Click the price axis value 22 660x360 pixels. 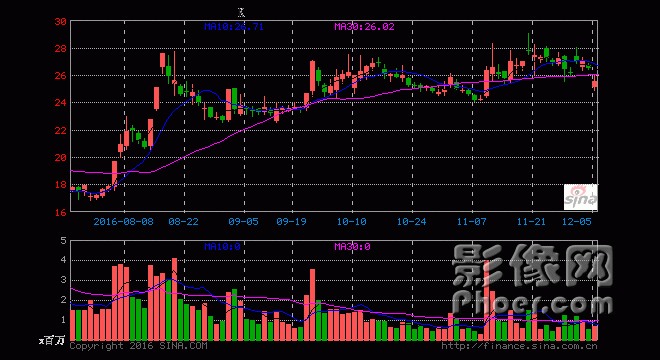(61, 131)
